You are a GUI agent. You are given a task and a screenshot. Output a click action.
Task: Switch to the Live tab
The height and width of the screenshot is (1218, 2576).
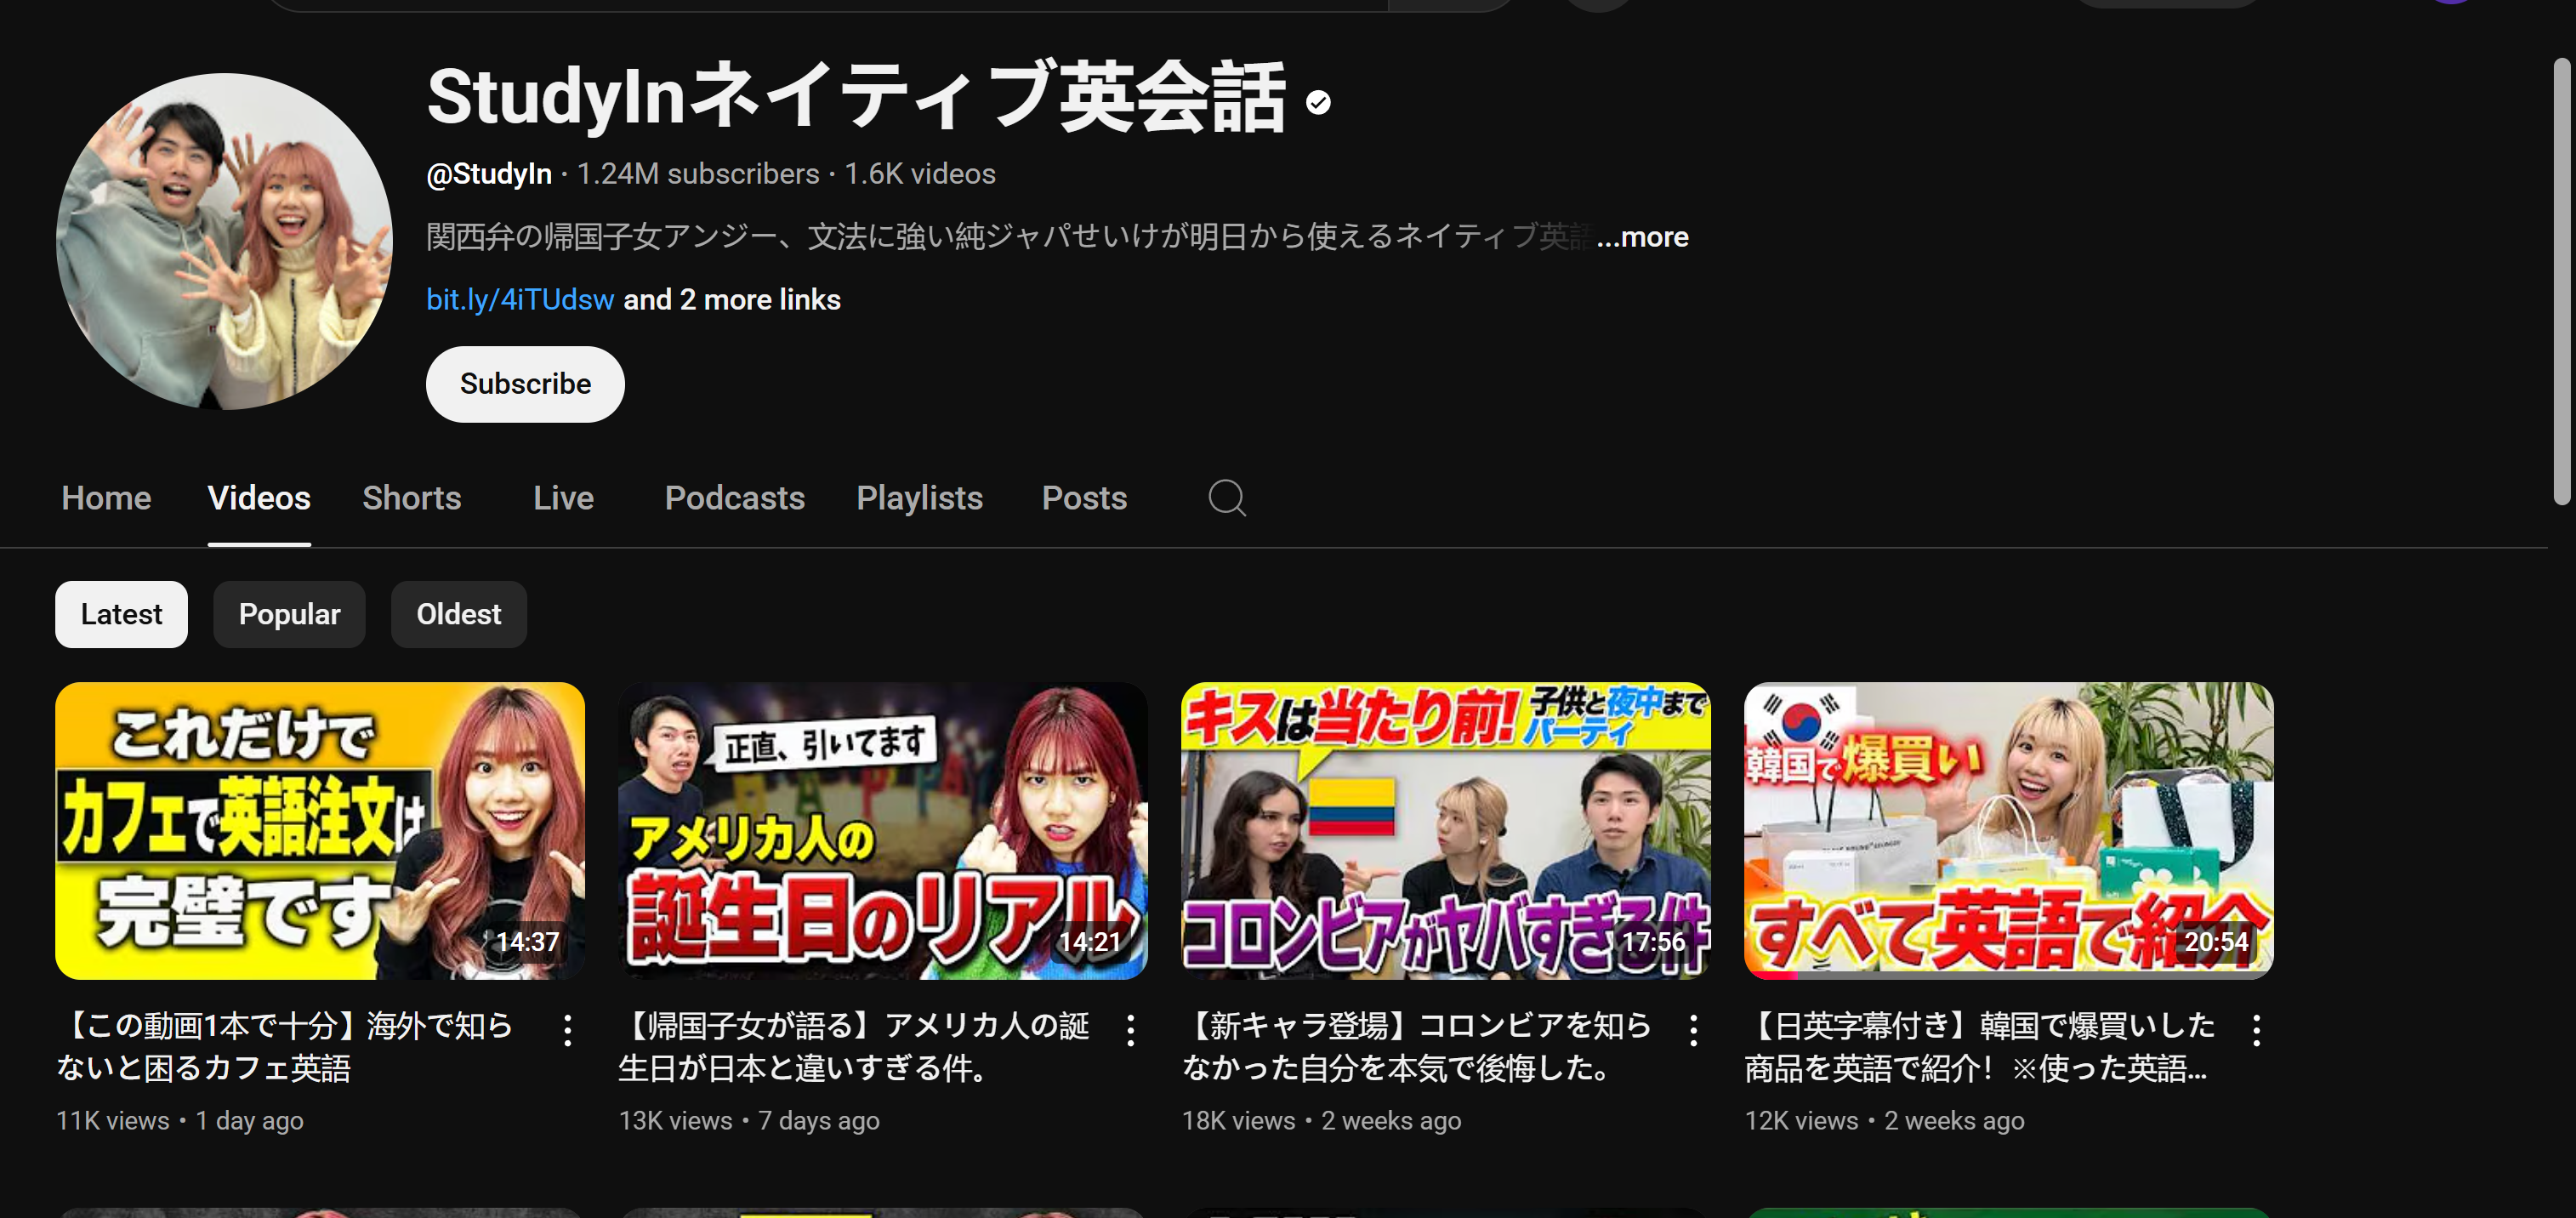(x=563, y=498)
